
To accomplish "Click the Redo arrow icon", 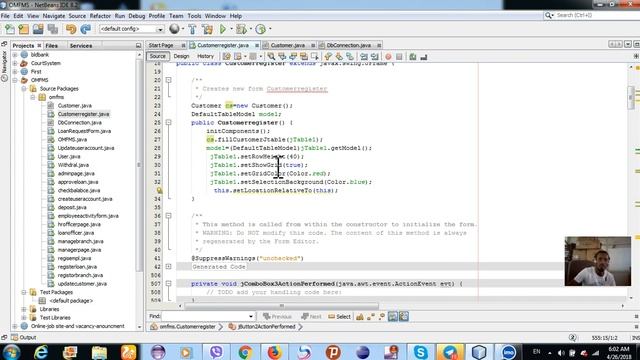I will pos(85,29).
